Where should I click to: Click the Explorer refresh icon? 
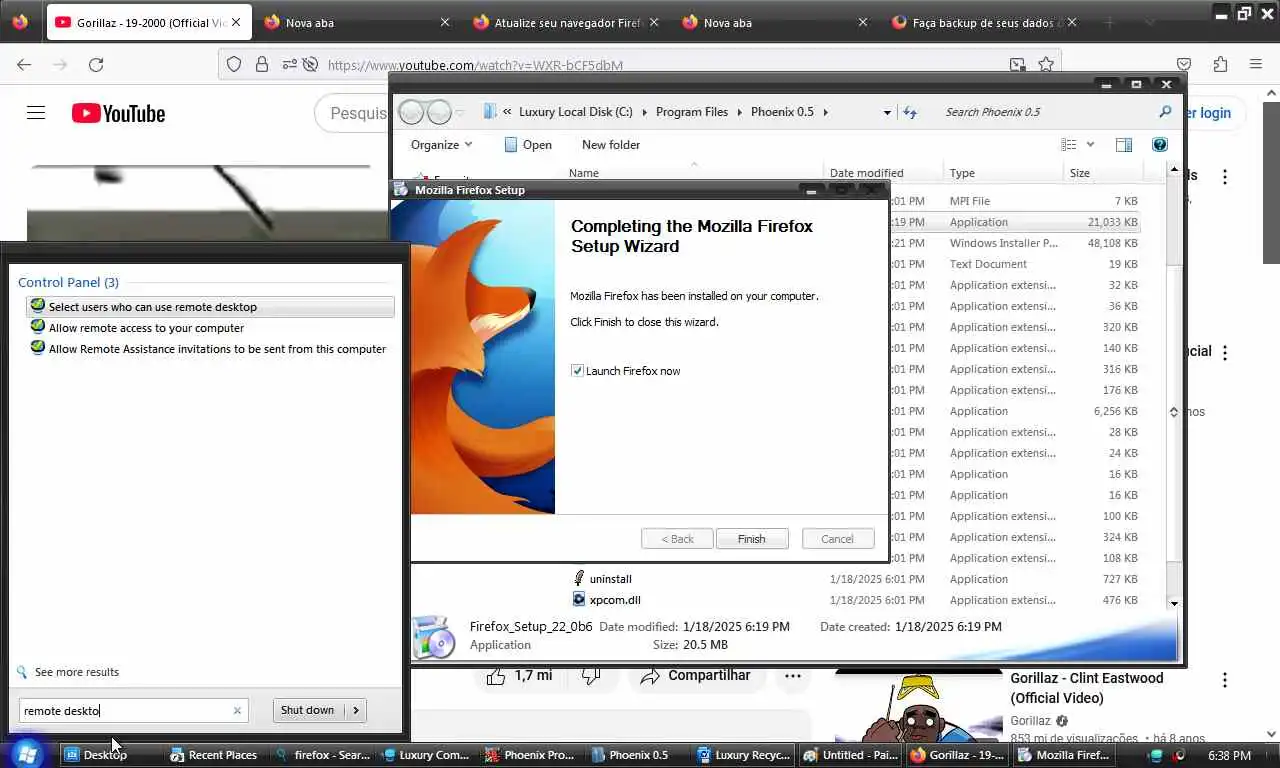tap(910, 112)
